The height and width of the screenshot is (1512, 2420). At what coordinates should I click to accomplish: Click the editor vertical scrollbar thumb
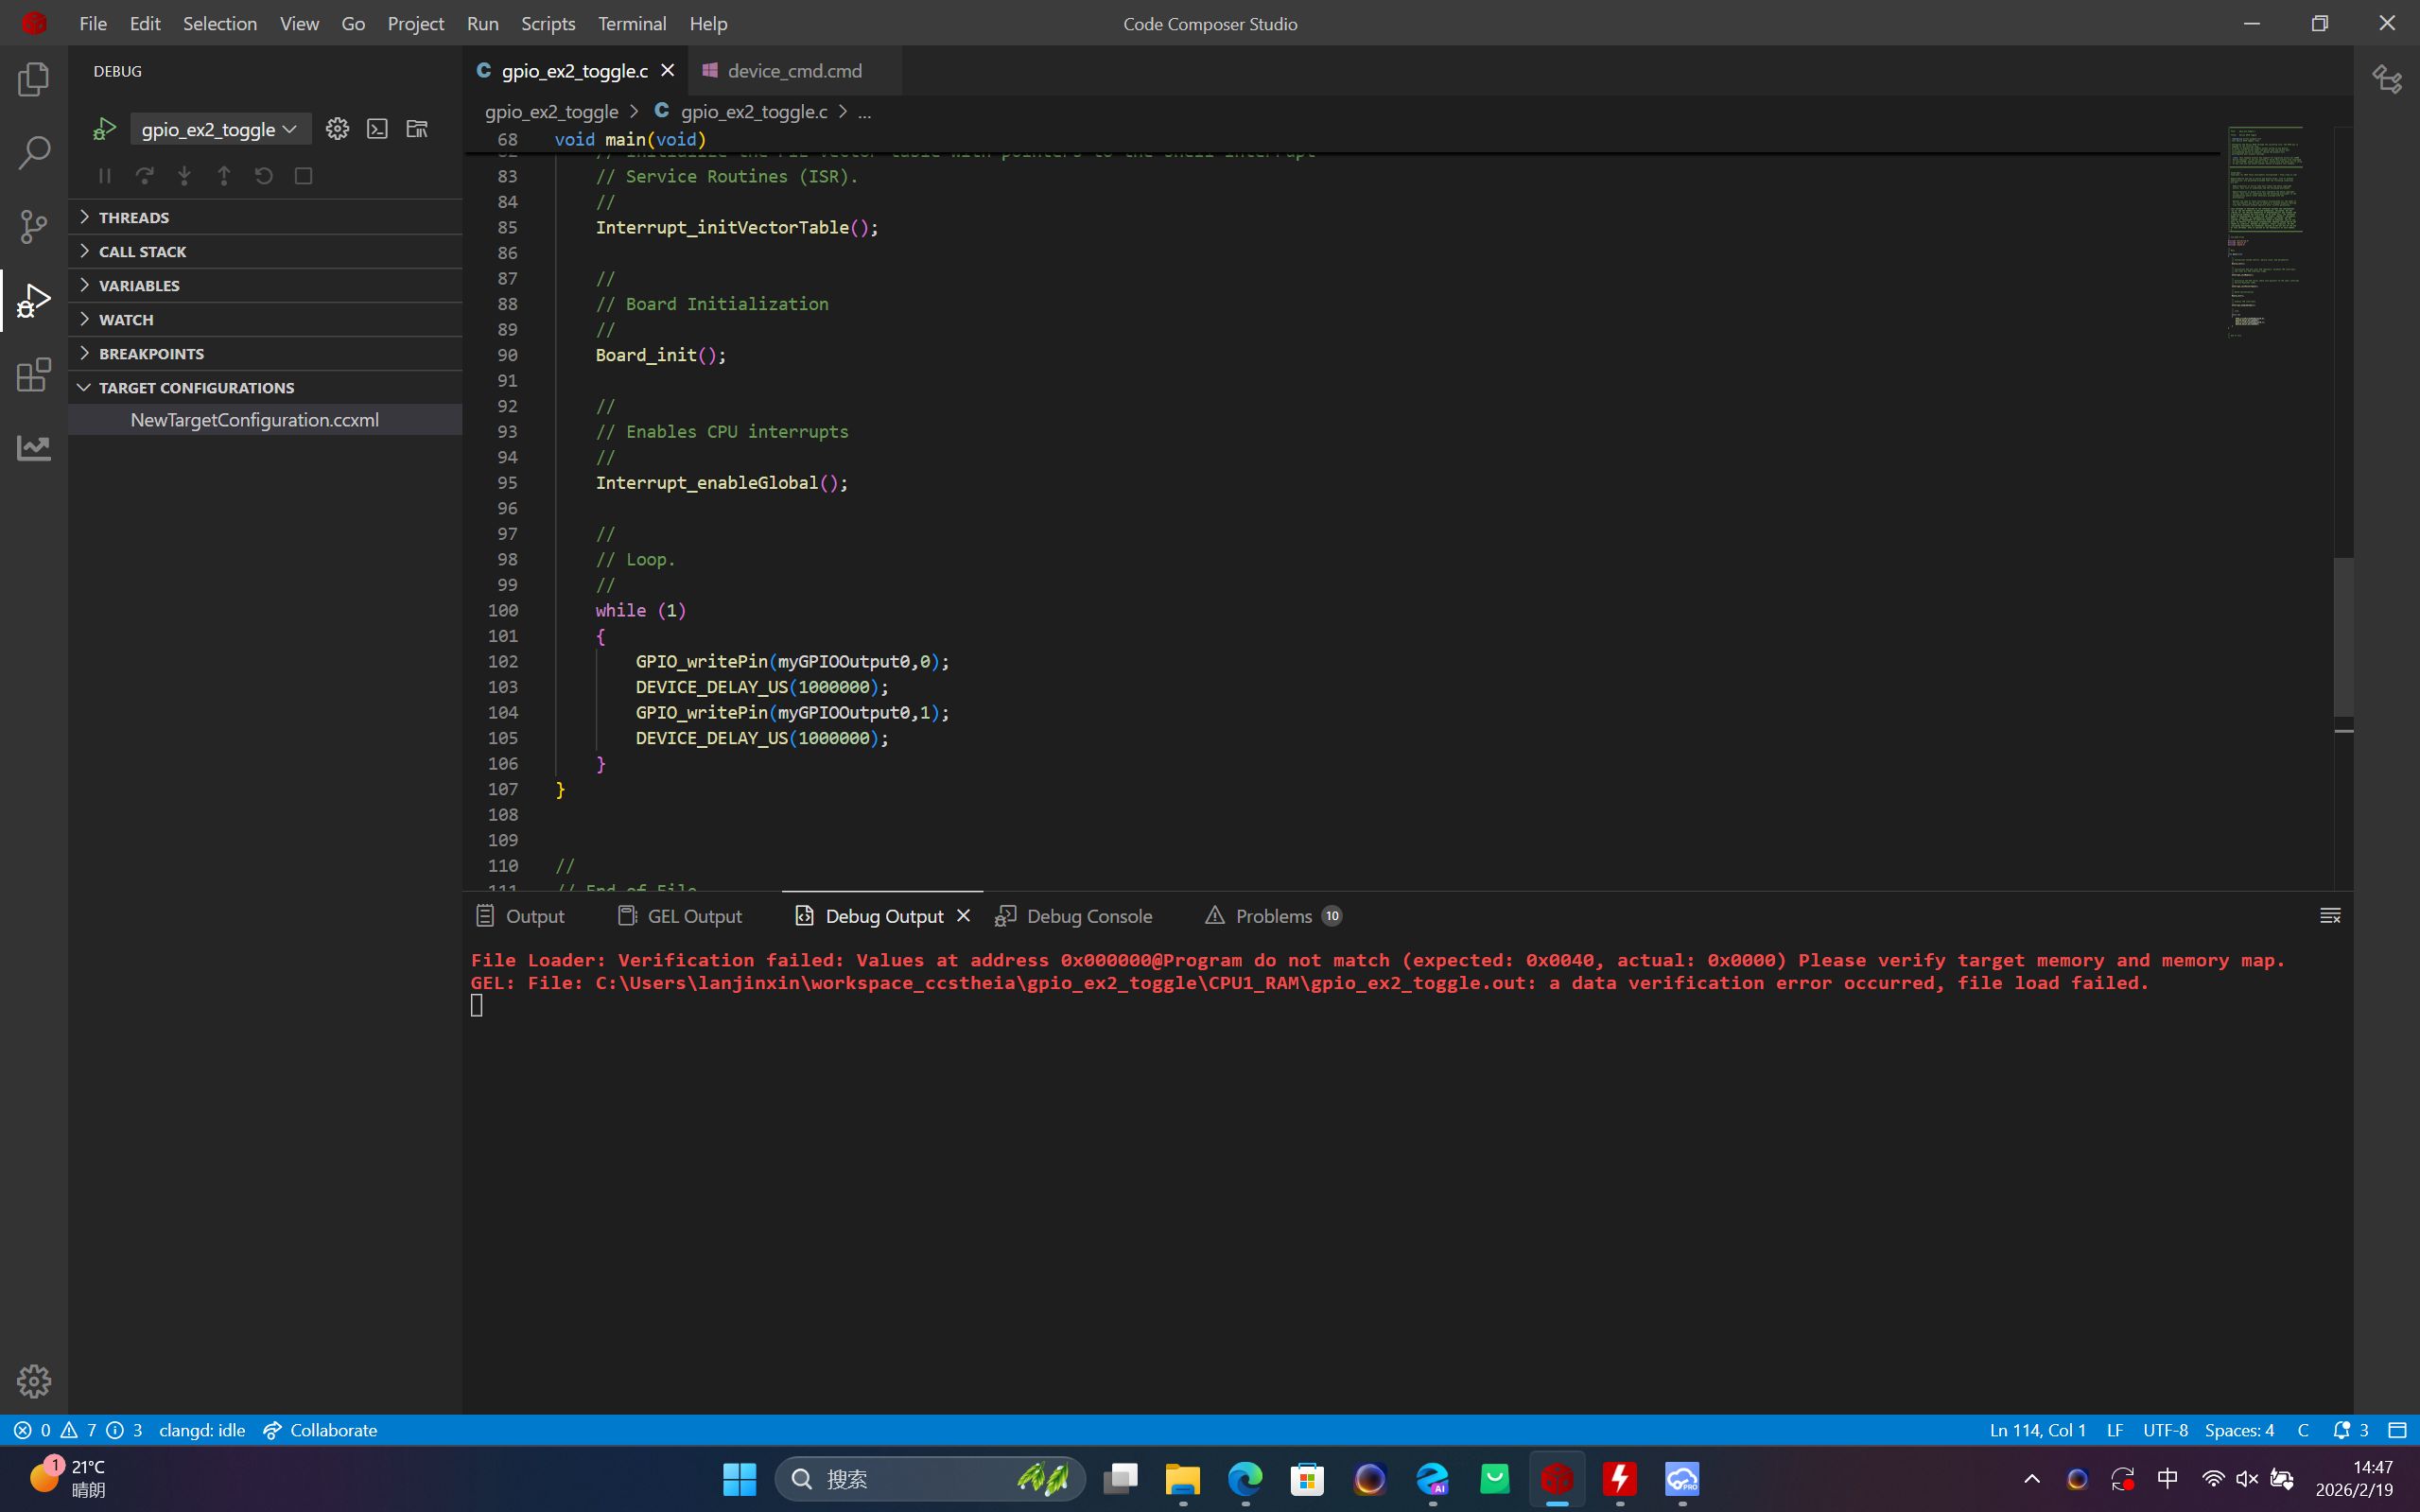[2343, 636]
